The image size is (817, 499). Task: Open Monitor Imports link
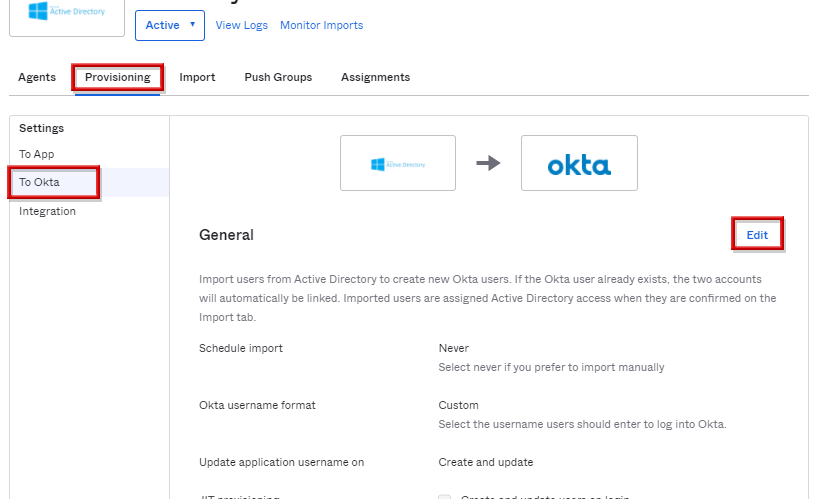point(321,25)
